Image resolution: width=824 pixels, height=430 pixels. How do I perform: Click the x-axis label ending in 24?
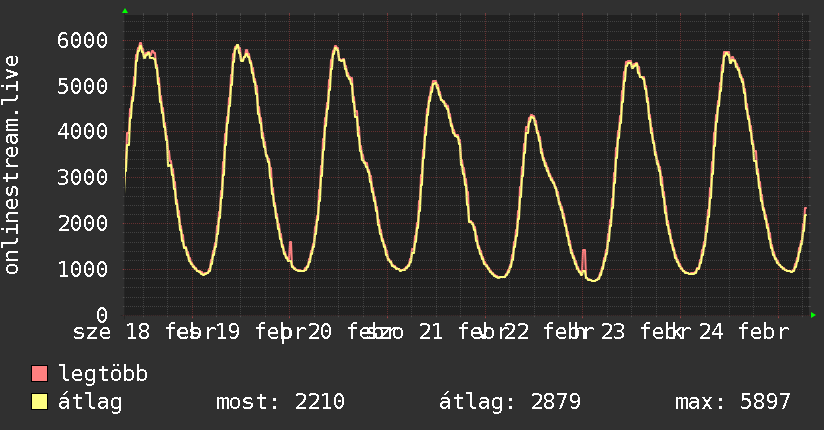[x=682, y=332]
